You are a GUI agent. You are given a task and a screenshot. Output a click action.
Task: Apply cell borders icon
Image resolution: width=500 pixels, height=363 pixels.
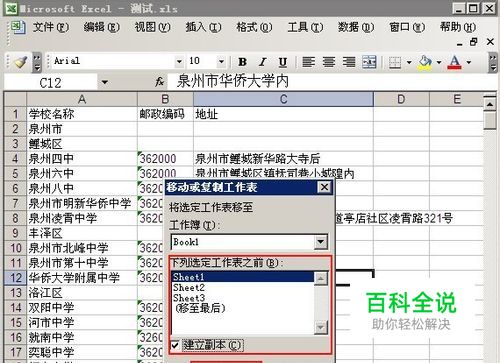click(395, 62)
